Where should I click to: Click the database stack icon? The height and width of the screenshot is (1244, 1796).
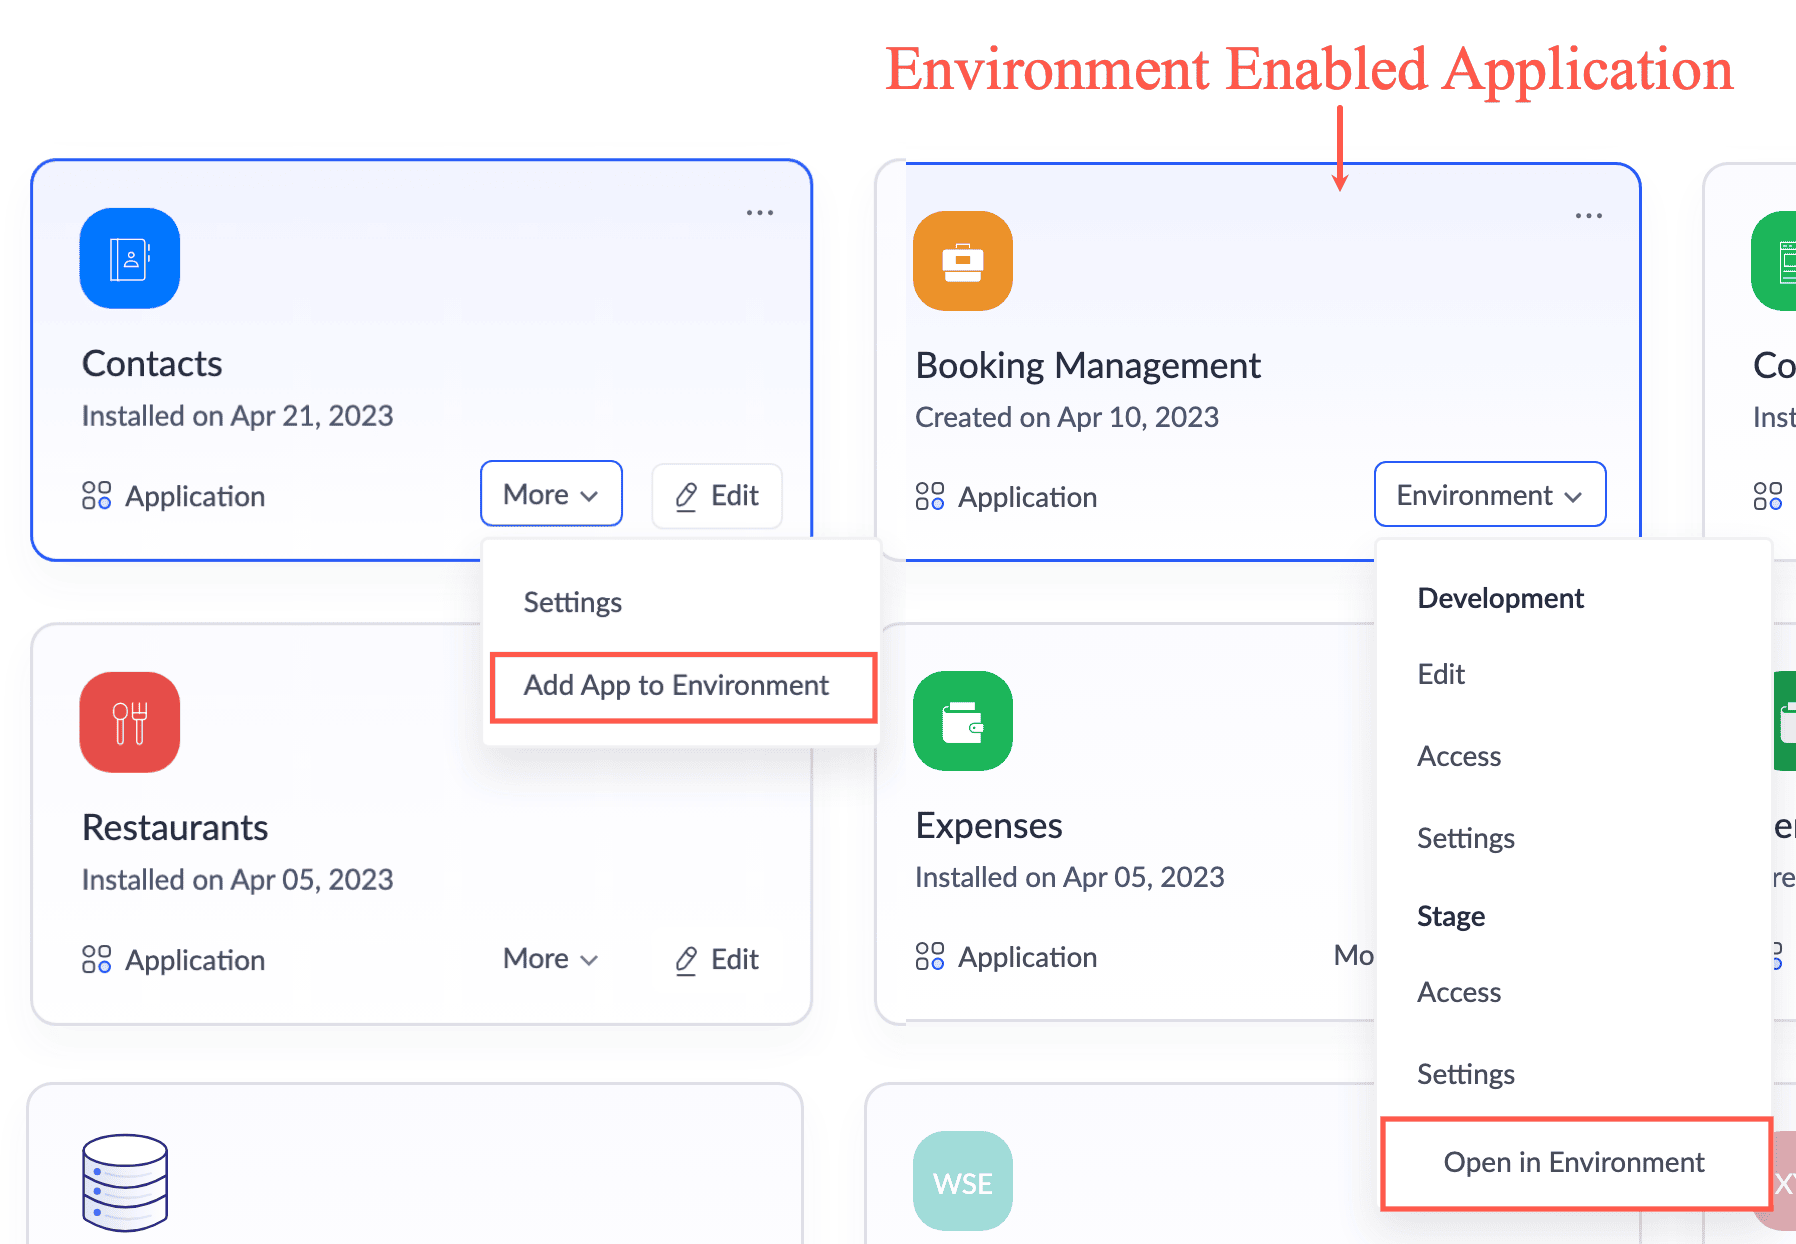(x=125, y=1182)
